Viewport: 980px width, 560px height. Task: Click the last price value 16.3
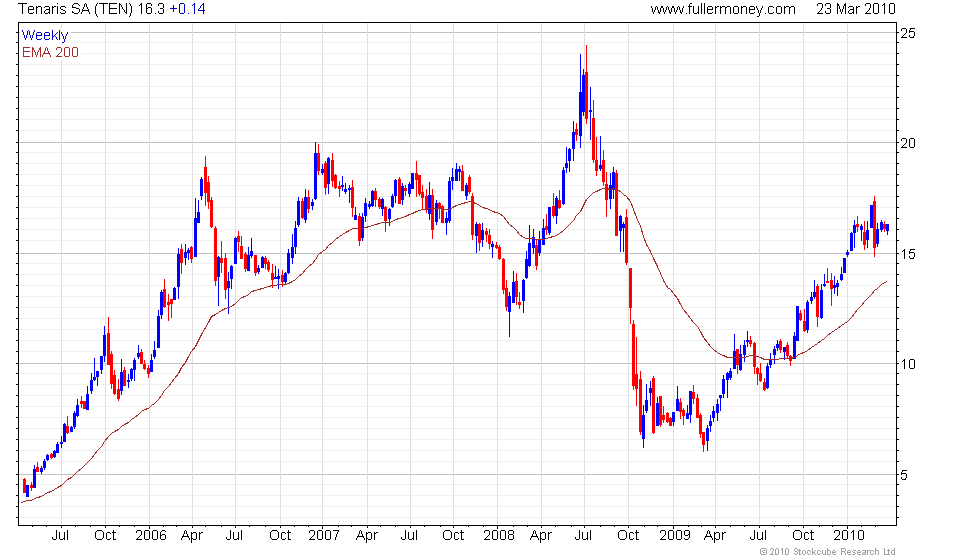(x=151, y=9)
